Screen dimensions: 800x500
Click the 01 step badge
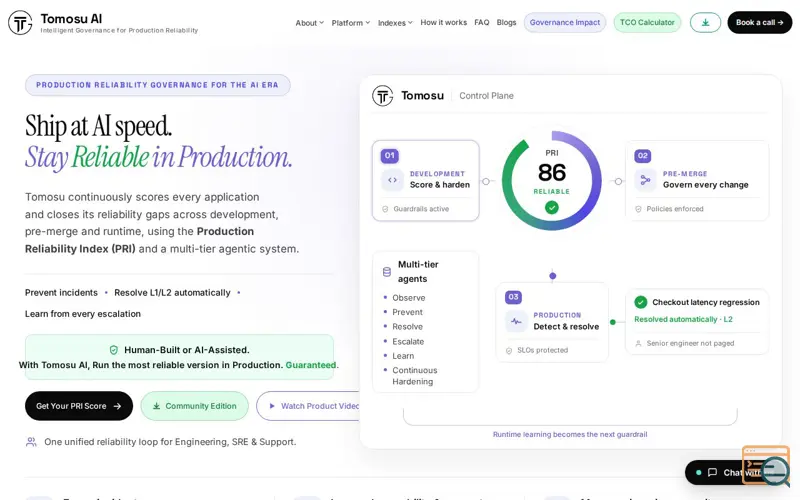[x=389, y=156]
